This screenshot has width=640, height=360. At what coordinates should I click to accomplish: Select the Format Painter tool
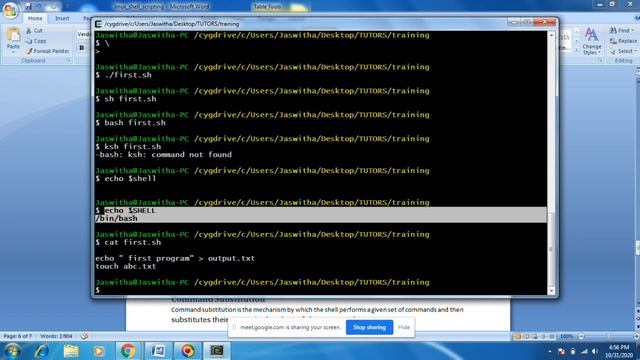click(x=47, y=51)
